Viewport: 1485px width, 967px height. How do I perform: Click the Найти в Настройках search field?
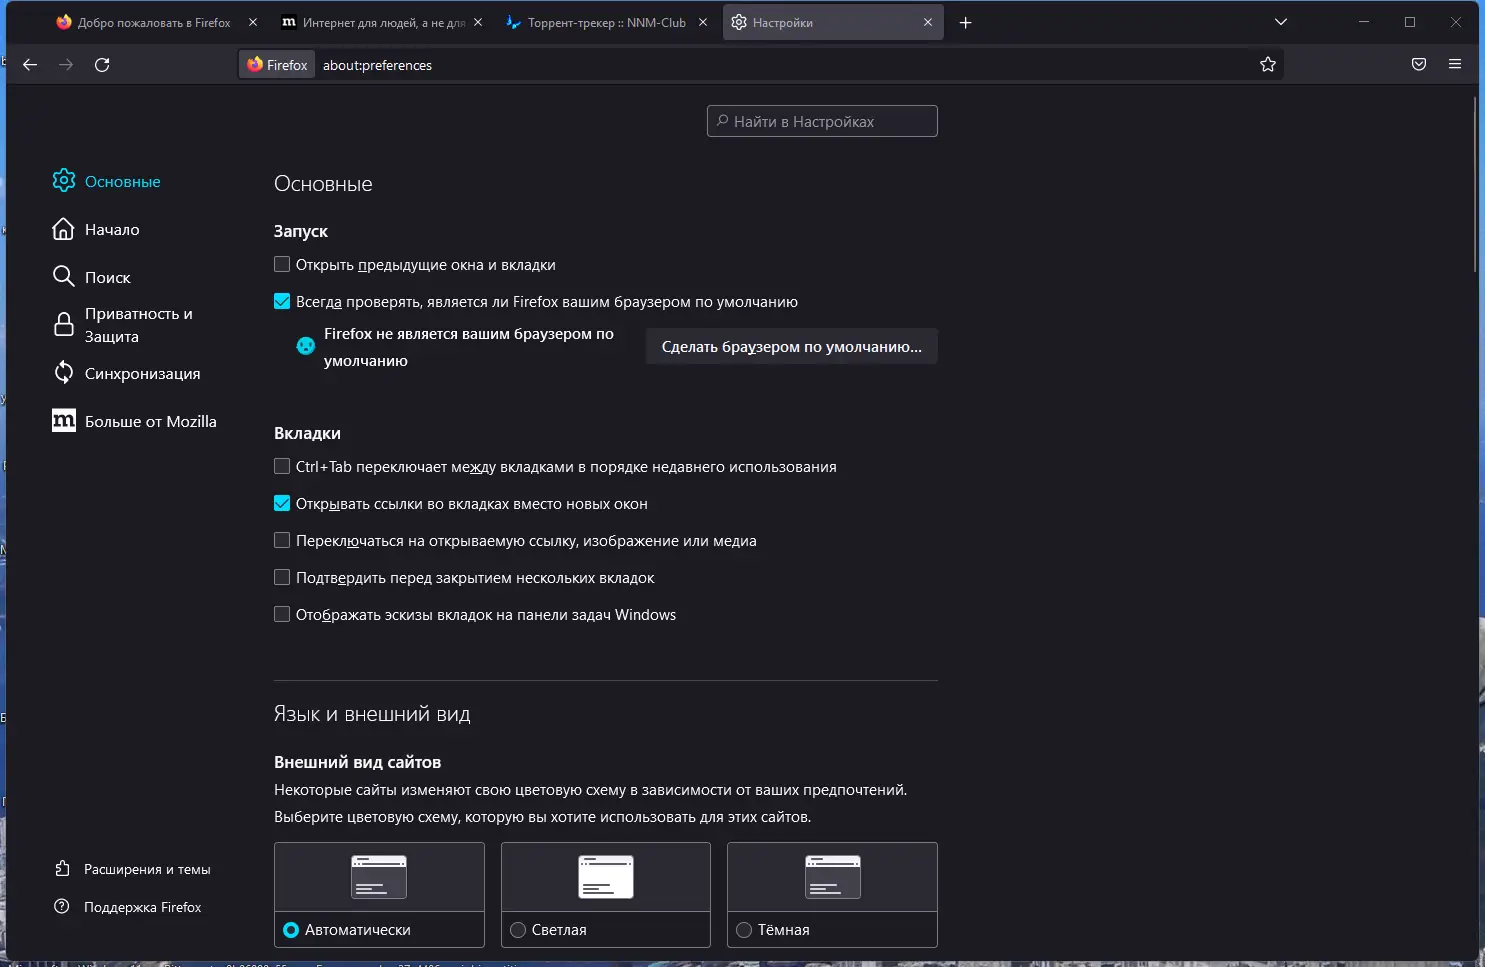pyautogui.click(x=822, y=121)
